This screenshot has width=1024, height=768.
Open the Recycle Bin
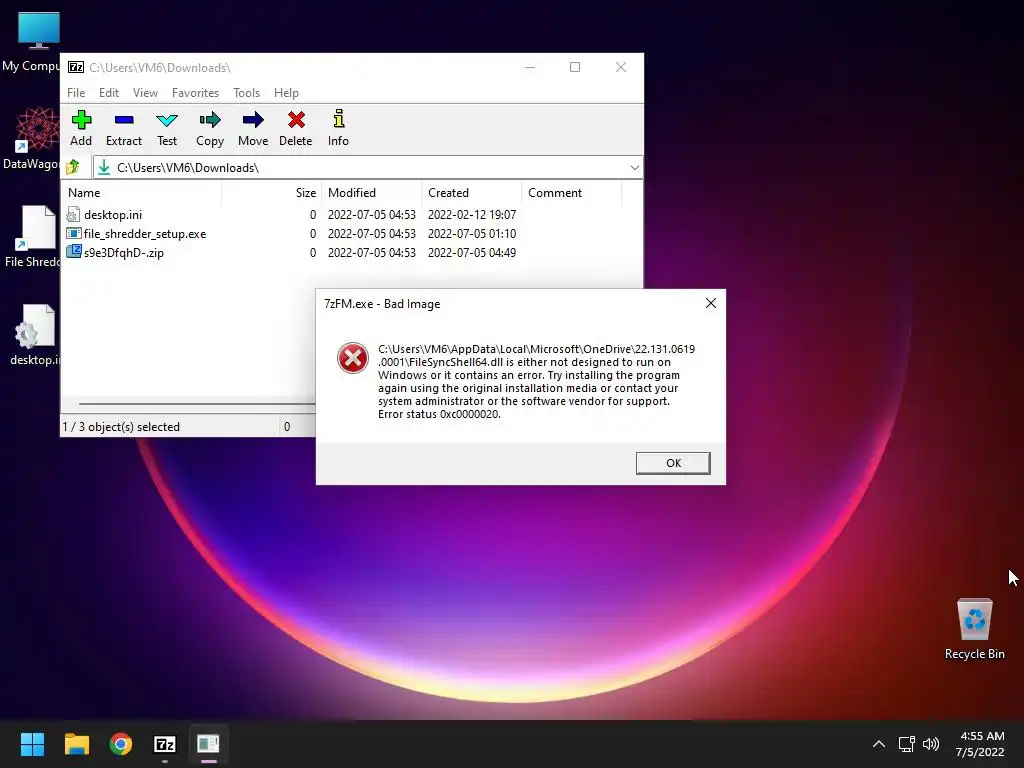point(974,629)
